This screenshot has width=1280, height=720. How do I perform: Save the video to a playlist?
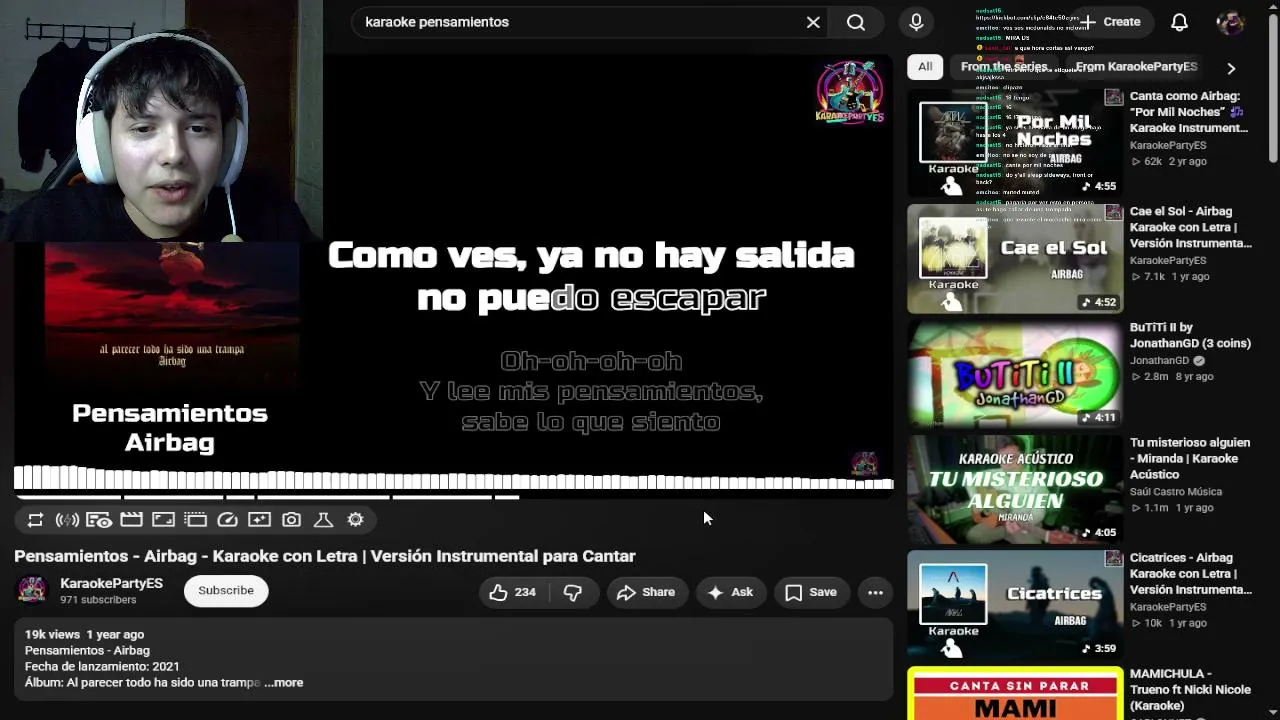pyautogui.click(x=811, y=592)
